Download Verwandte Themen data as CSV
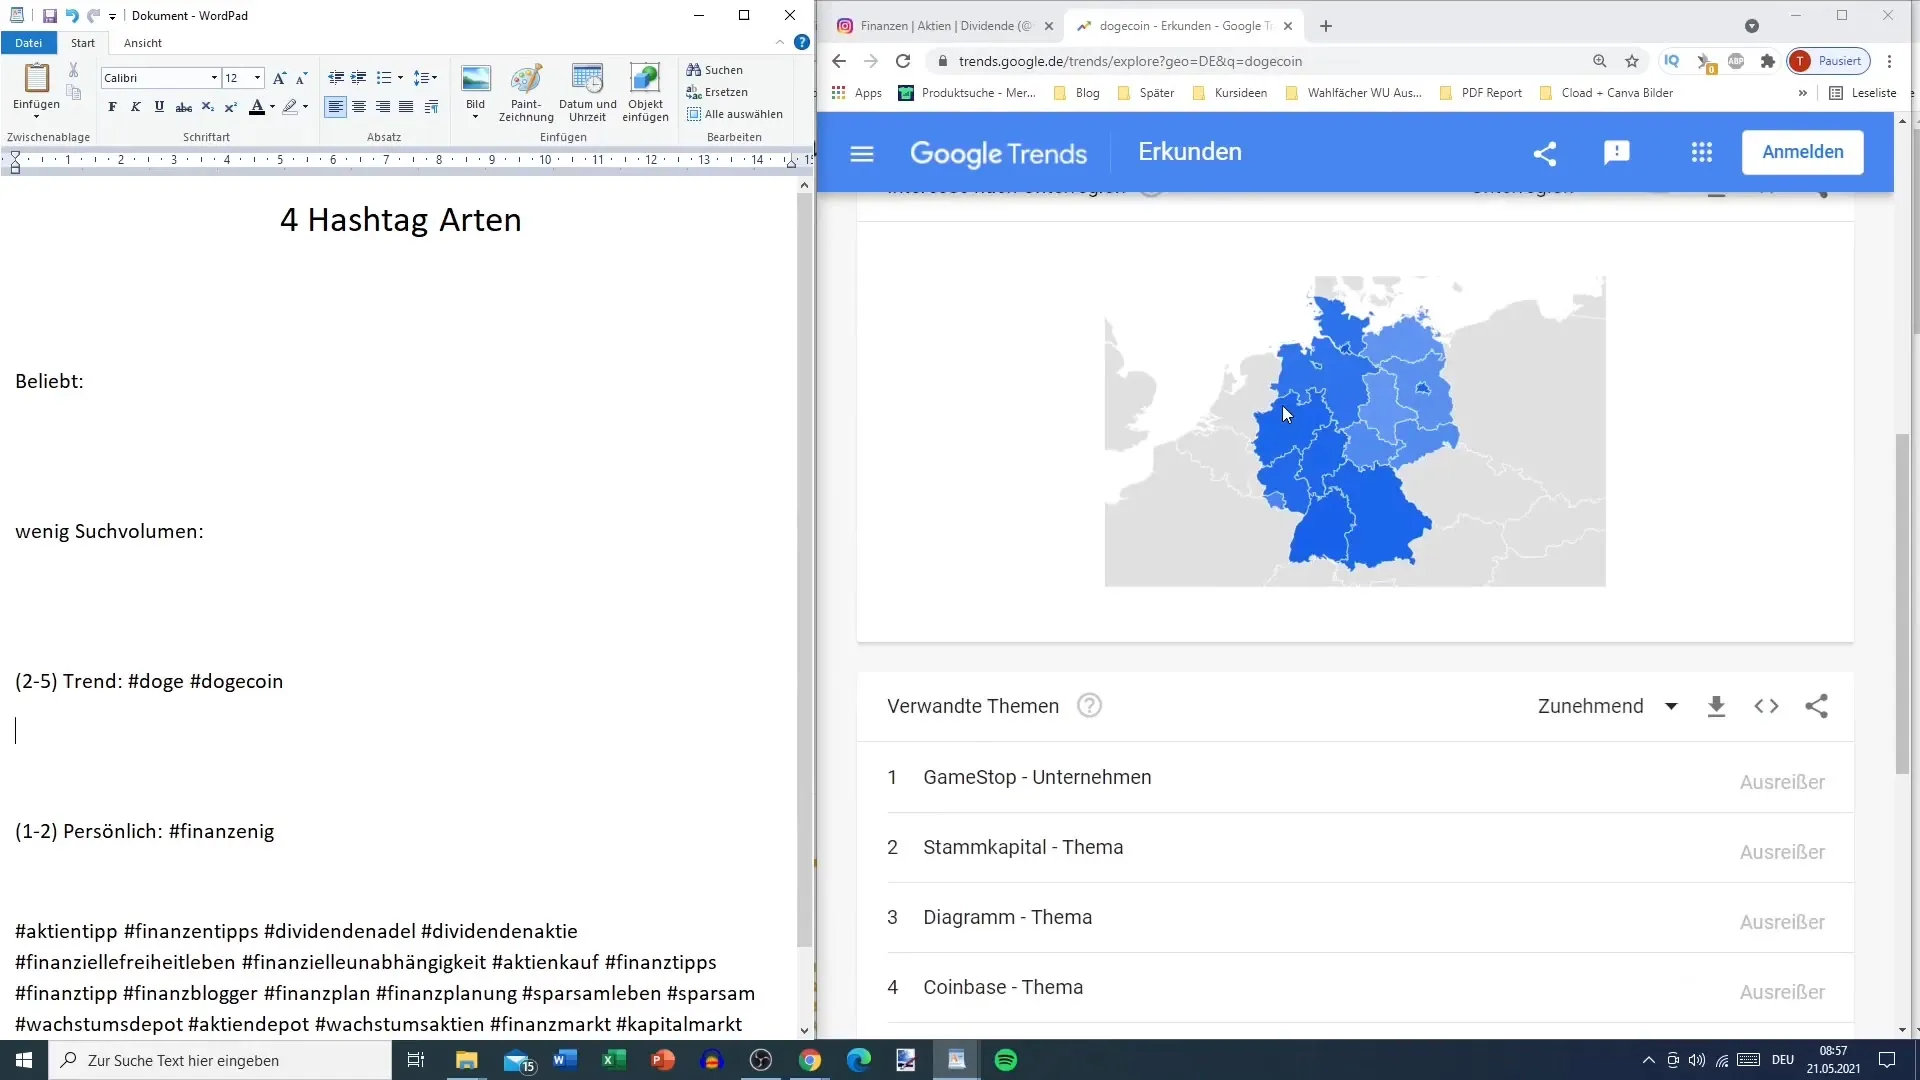The height and width of the screenshot is (1080, 1920). point(1717,707)
